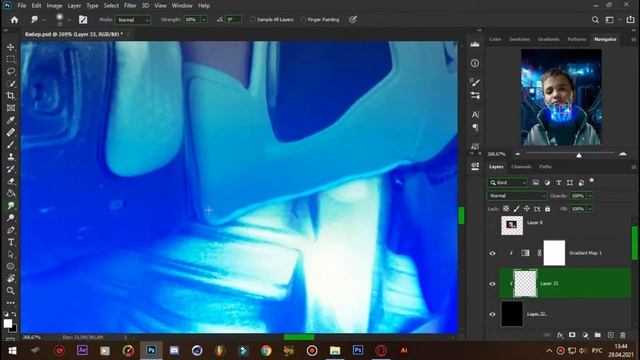640x360 pixels.
Task: Select the Lasso tool
Action: [11, 71]
